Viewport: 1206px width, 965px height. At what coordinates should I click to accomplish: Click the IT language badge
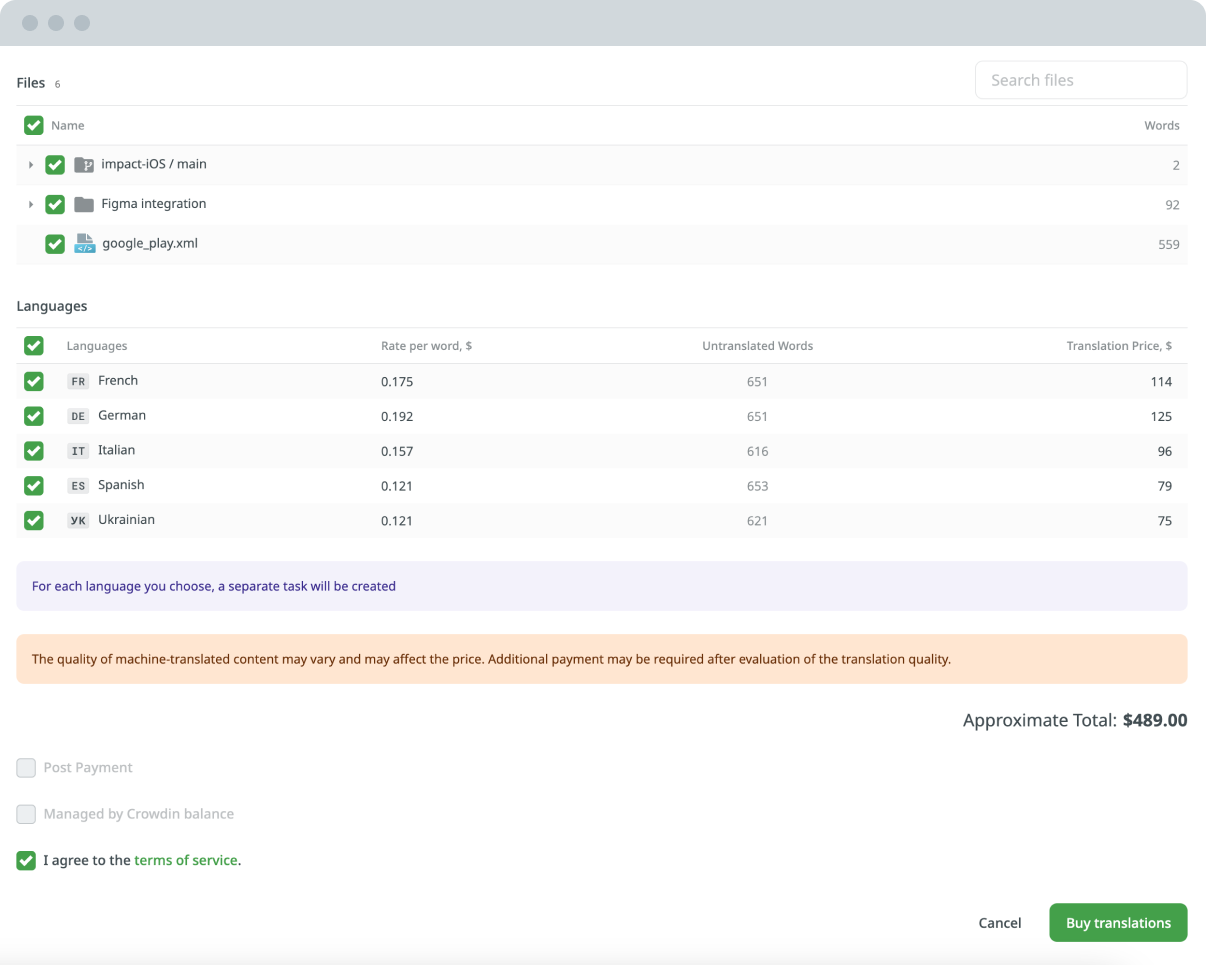(x=78, y=452)
